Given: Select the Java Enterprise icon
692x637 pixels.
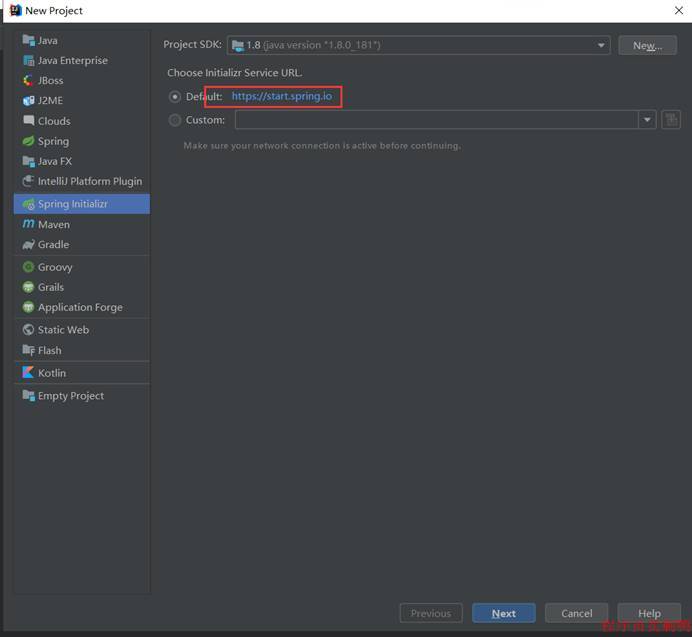Looking at the screenshot, I should point(29,60).
